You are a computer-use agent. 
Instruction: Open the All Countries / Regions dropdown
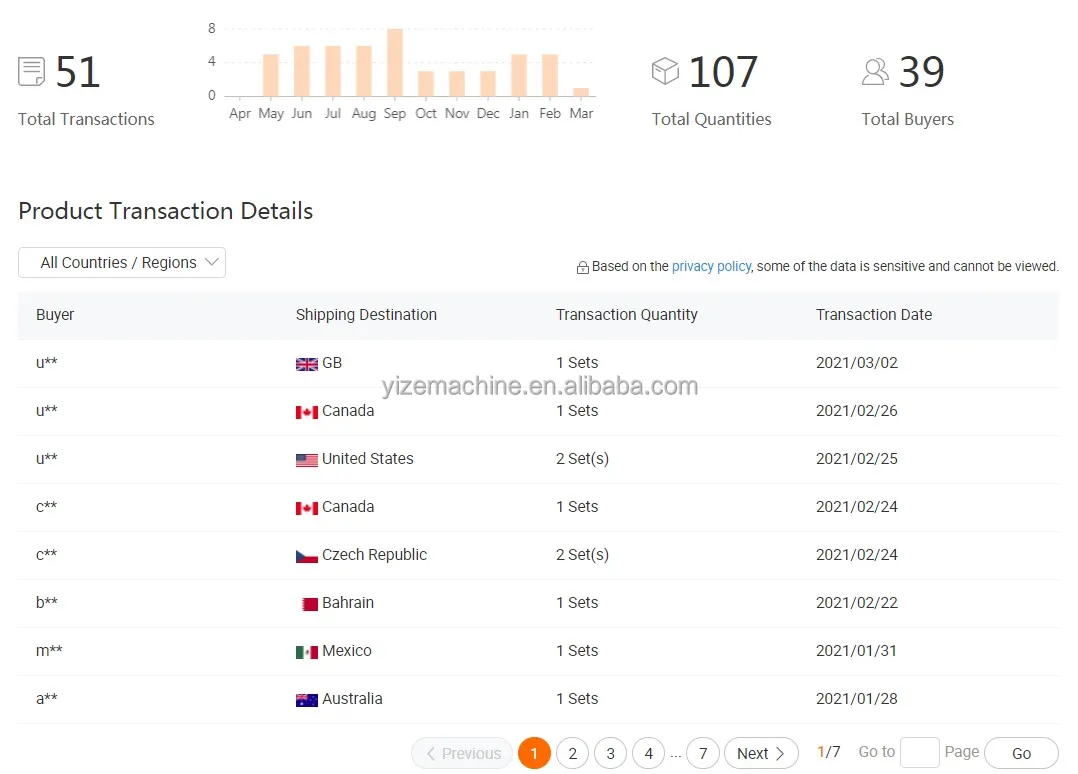pos(122,263)
